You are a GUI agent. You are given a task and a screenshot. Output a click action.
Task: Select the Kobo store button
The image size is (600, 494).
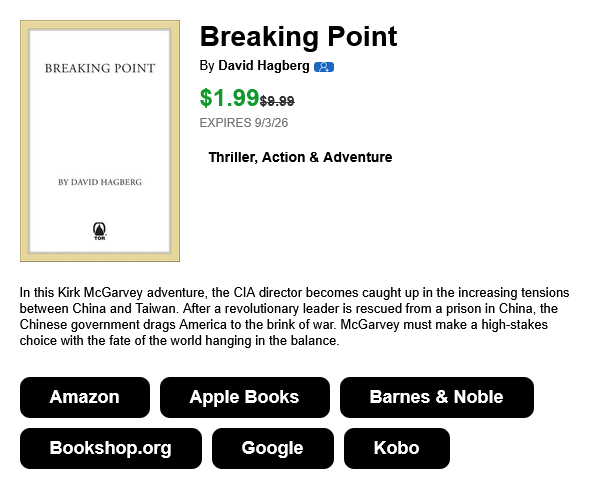click(x=396, y=448)
